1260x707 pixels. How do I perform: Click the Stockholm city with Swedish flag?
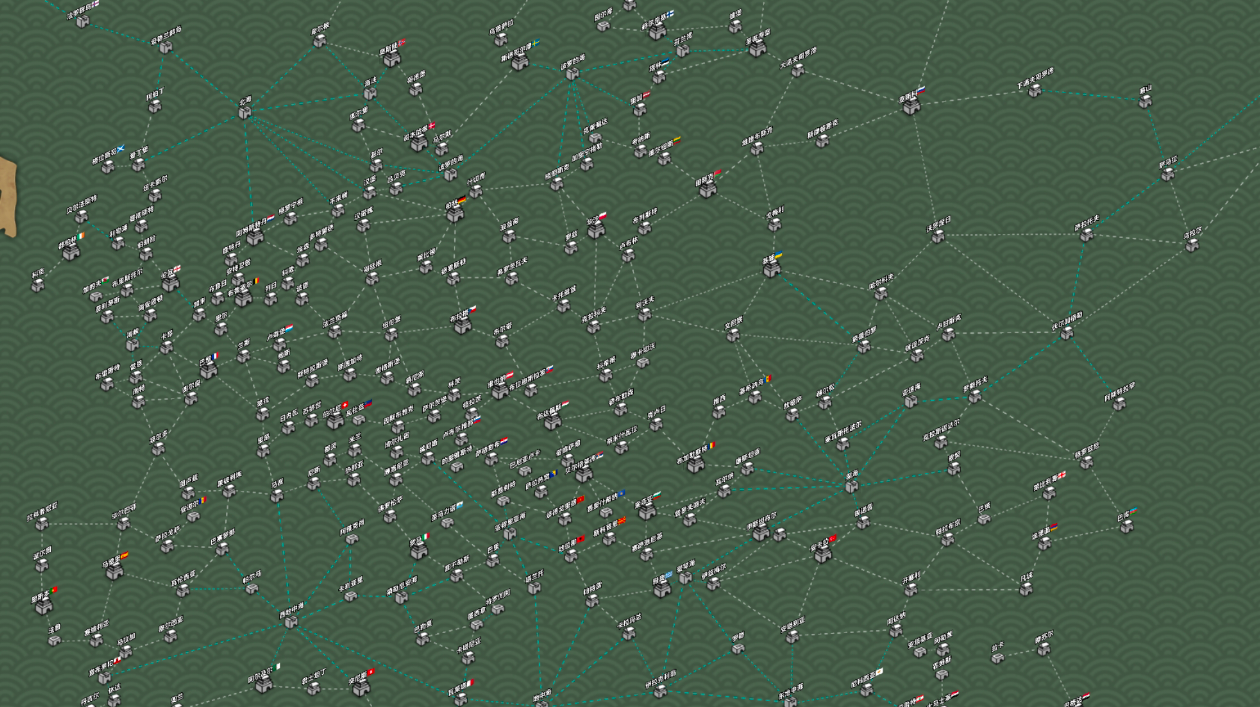(519, 61)
